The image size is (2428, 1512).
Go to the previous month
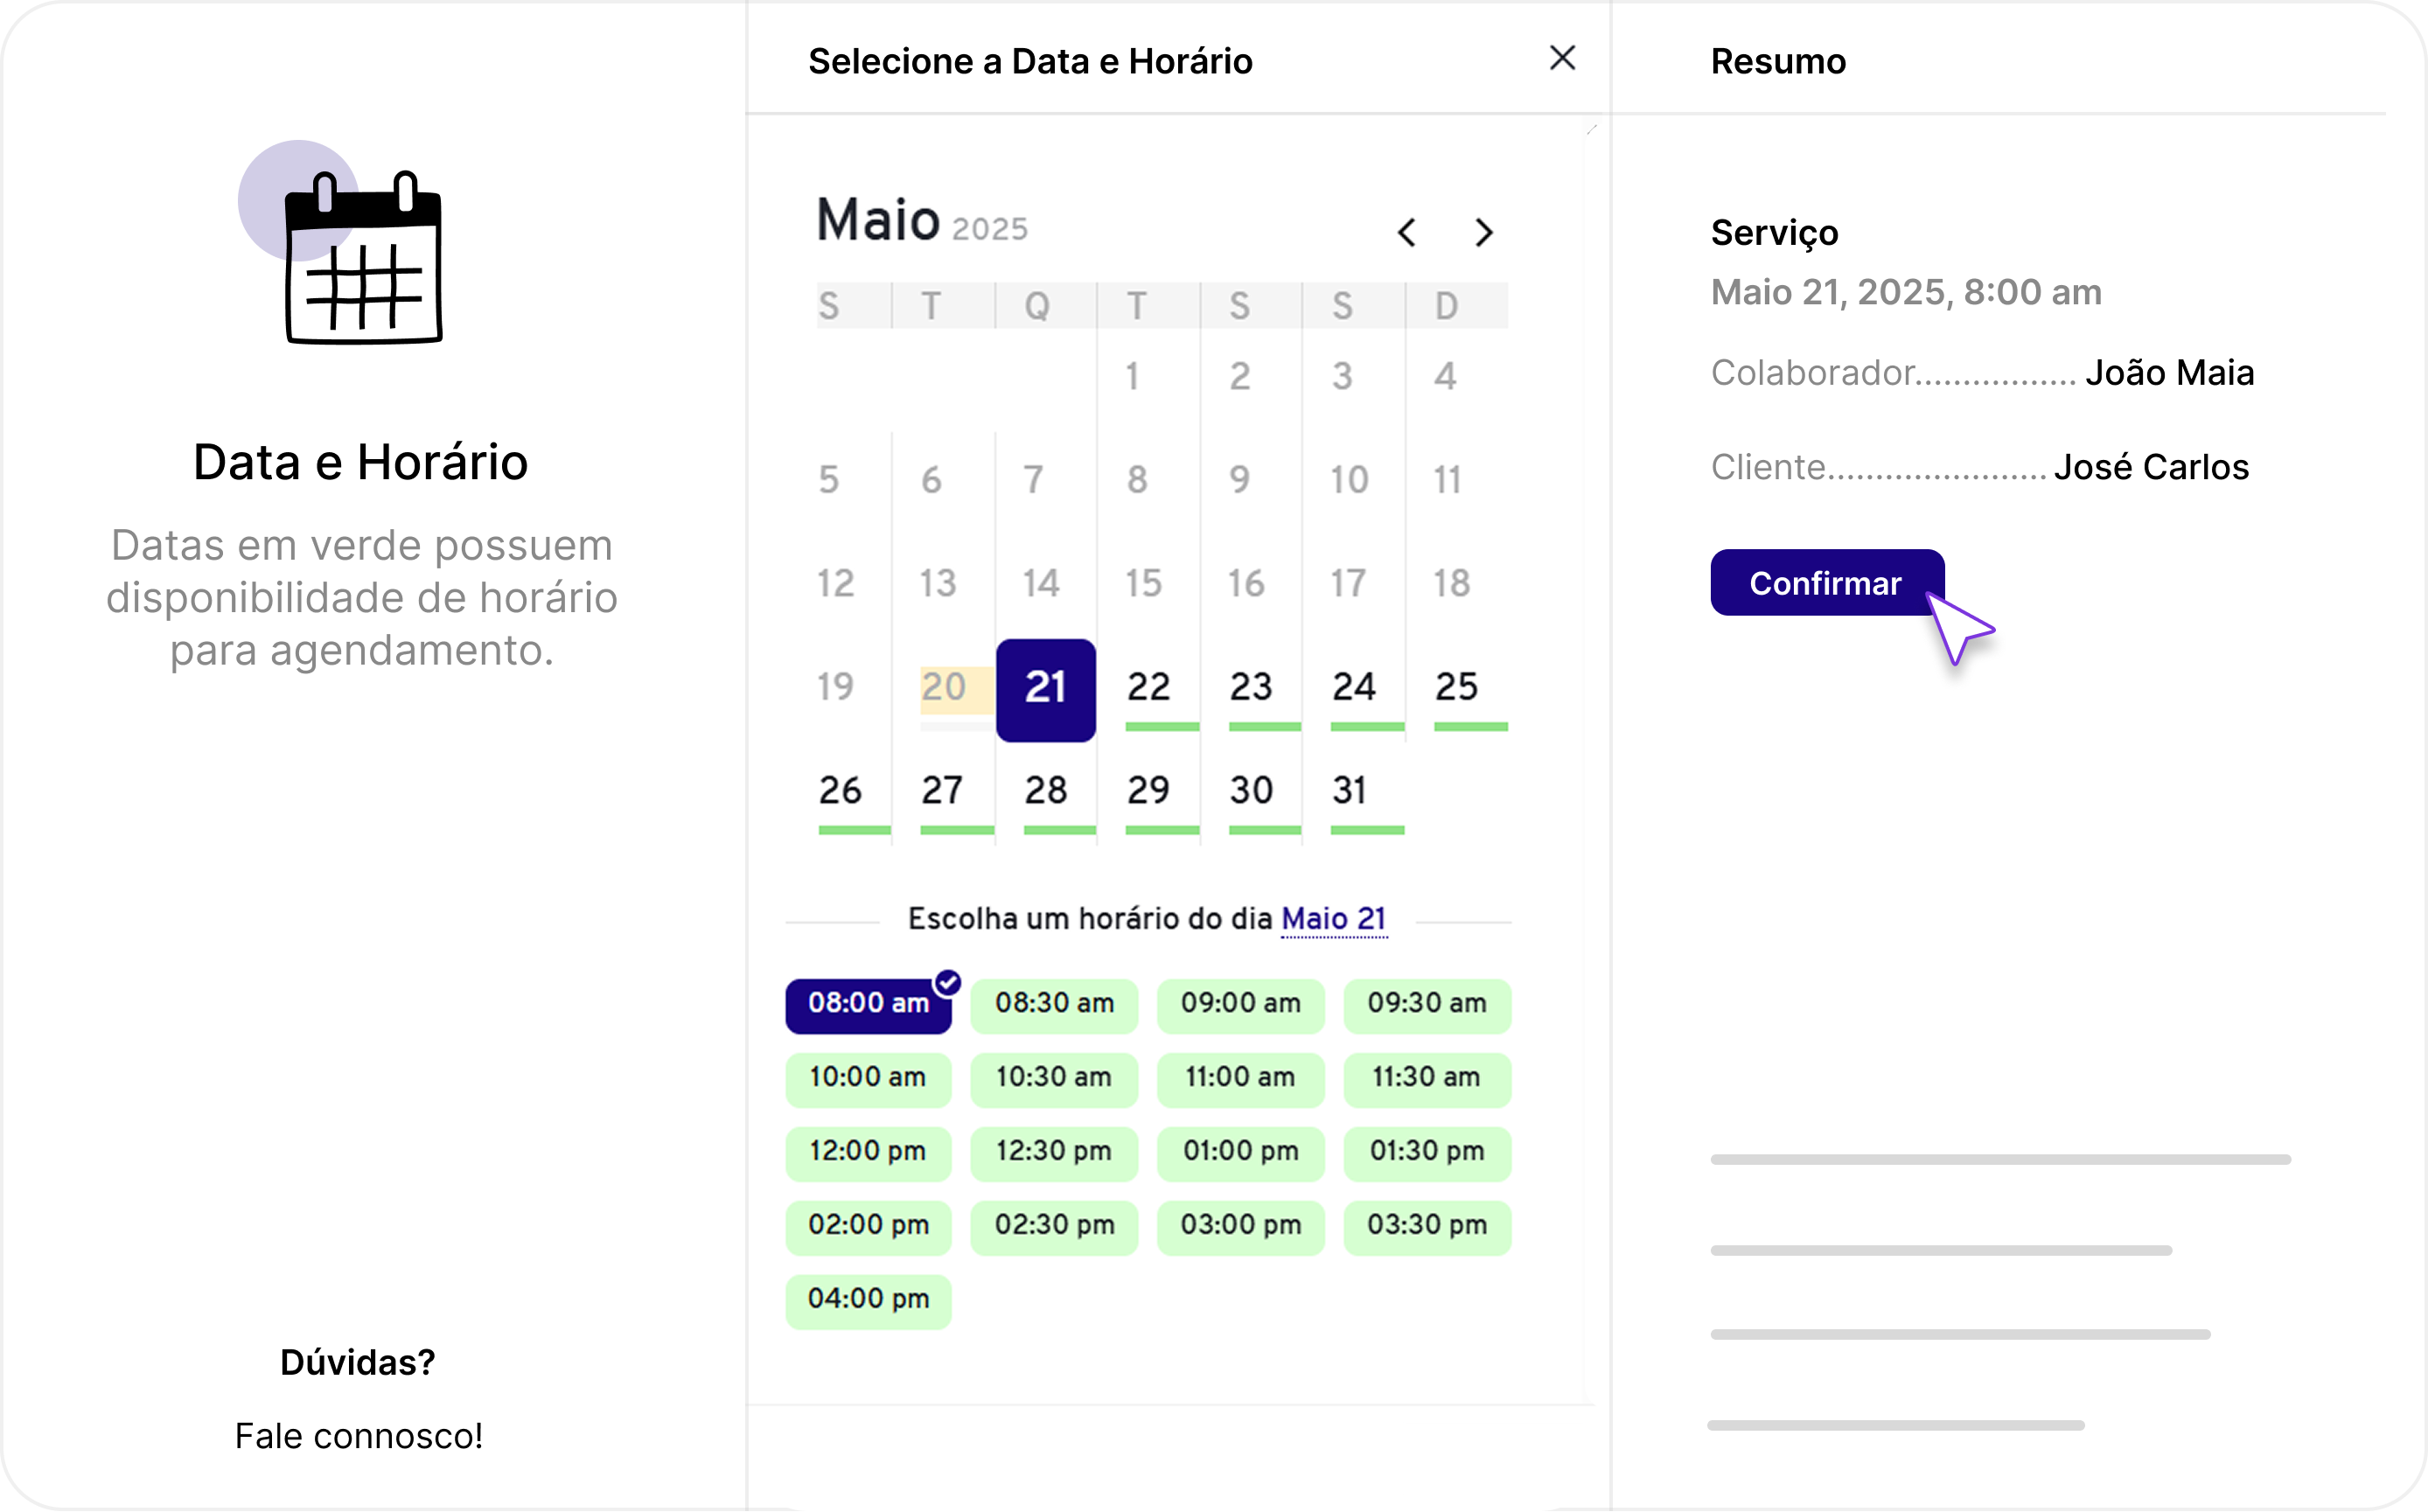point(1407,233)
